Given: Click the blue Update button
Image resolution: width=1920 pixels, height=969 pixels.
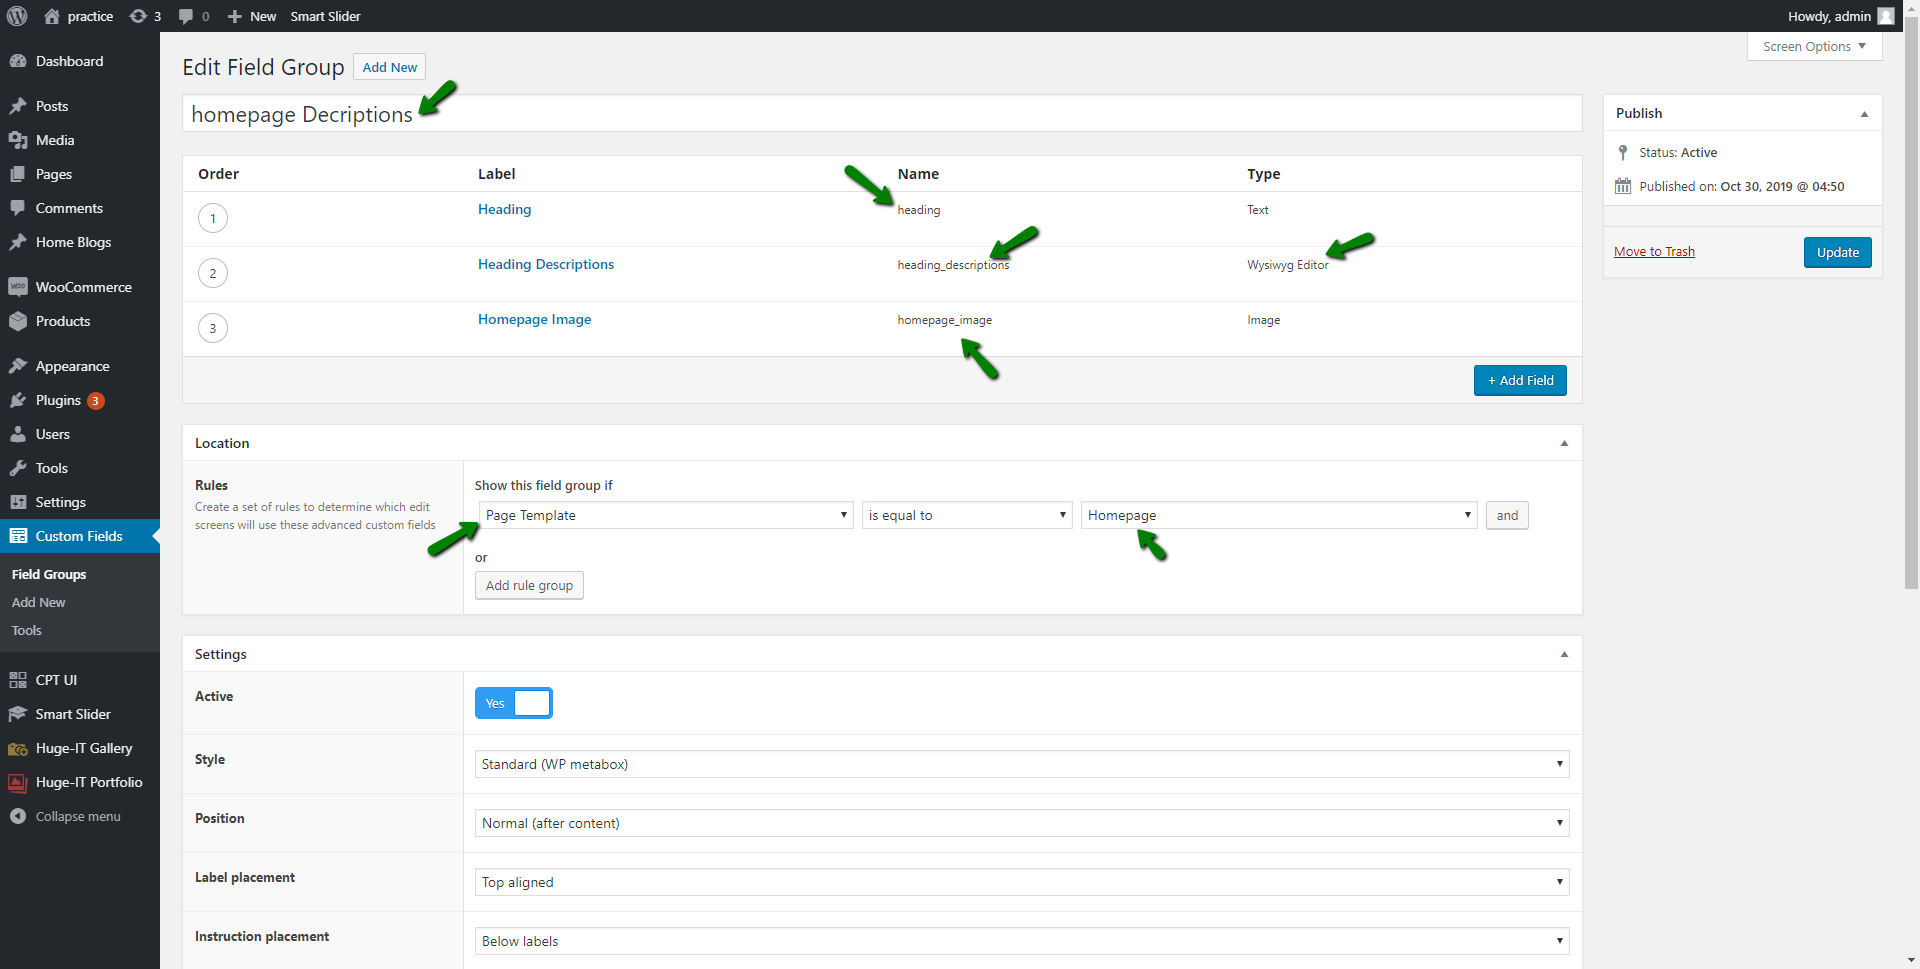Looking at the screenshot, I should click(1837, 252).
